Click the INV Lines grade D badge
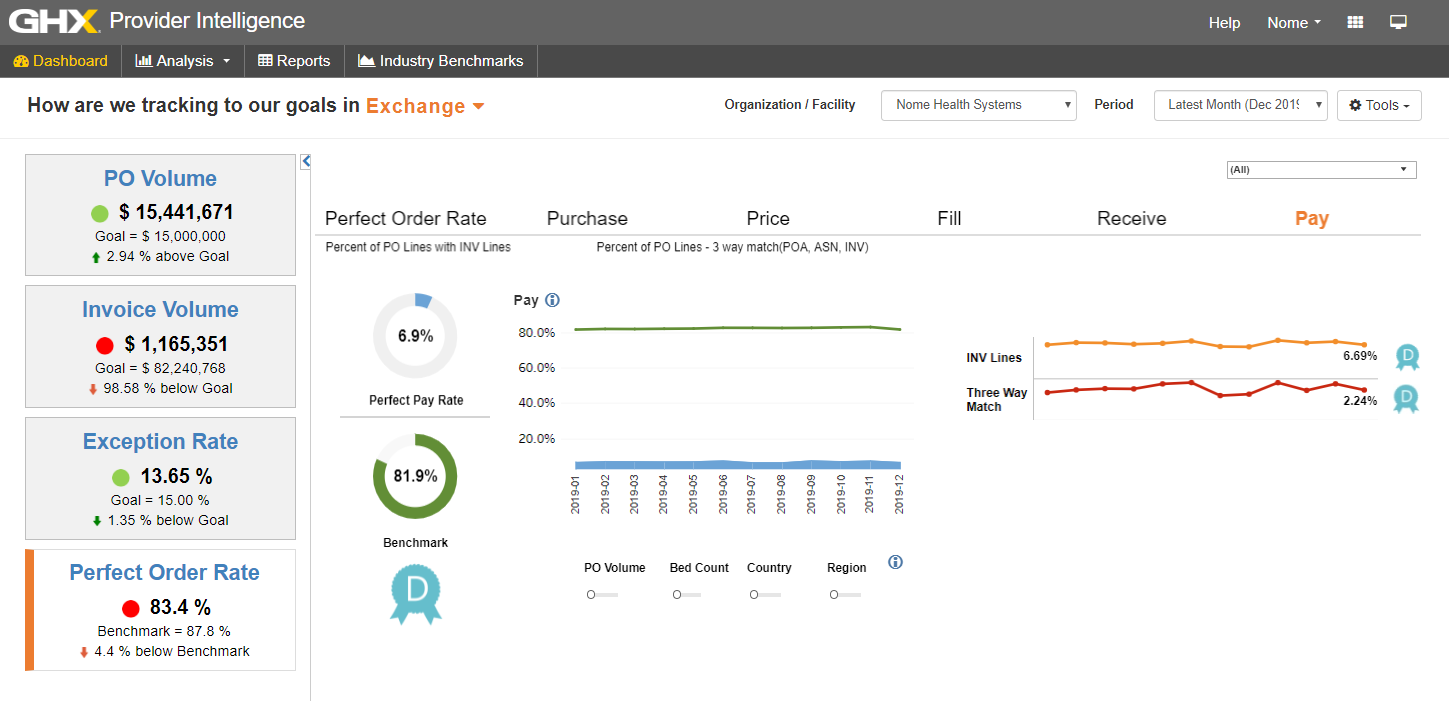 coord(1406,355)
